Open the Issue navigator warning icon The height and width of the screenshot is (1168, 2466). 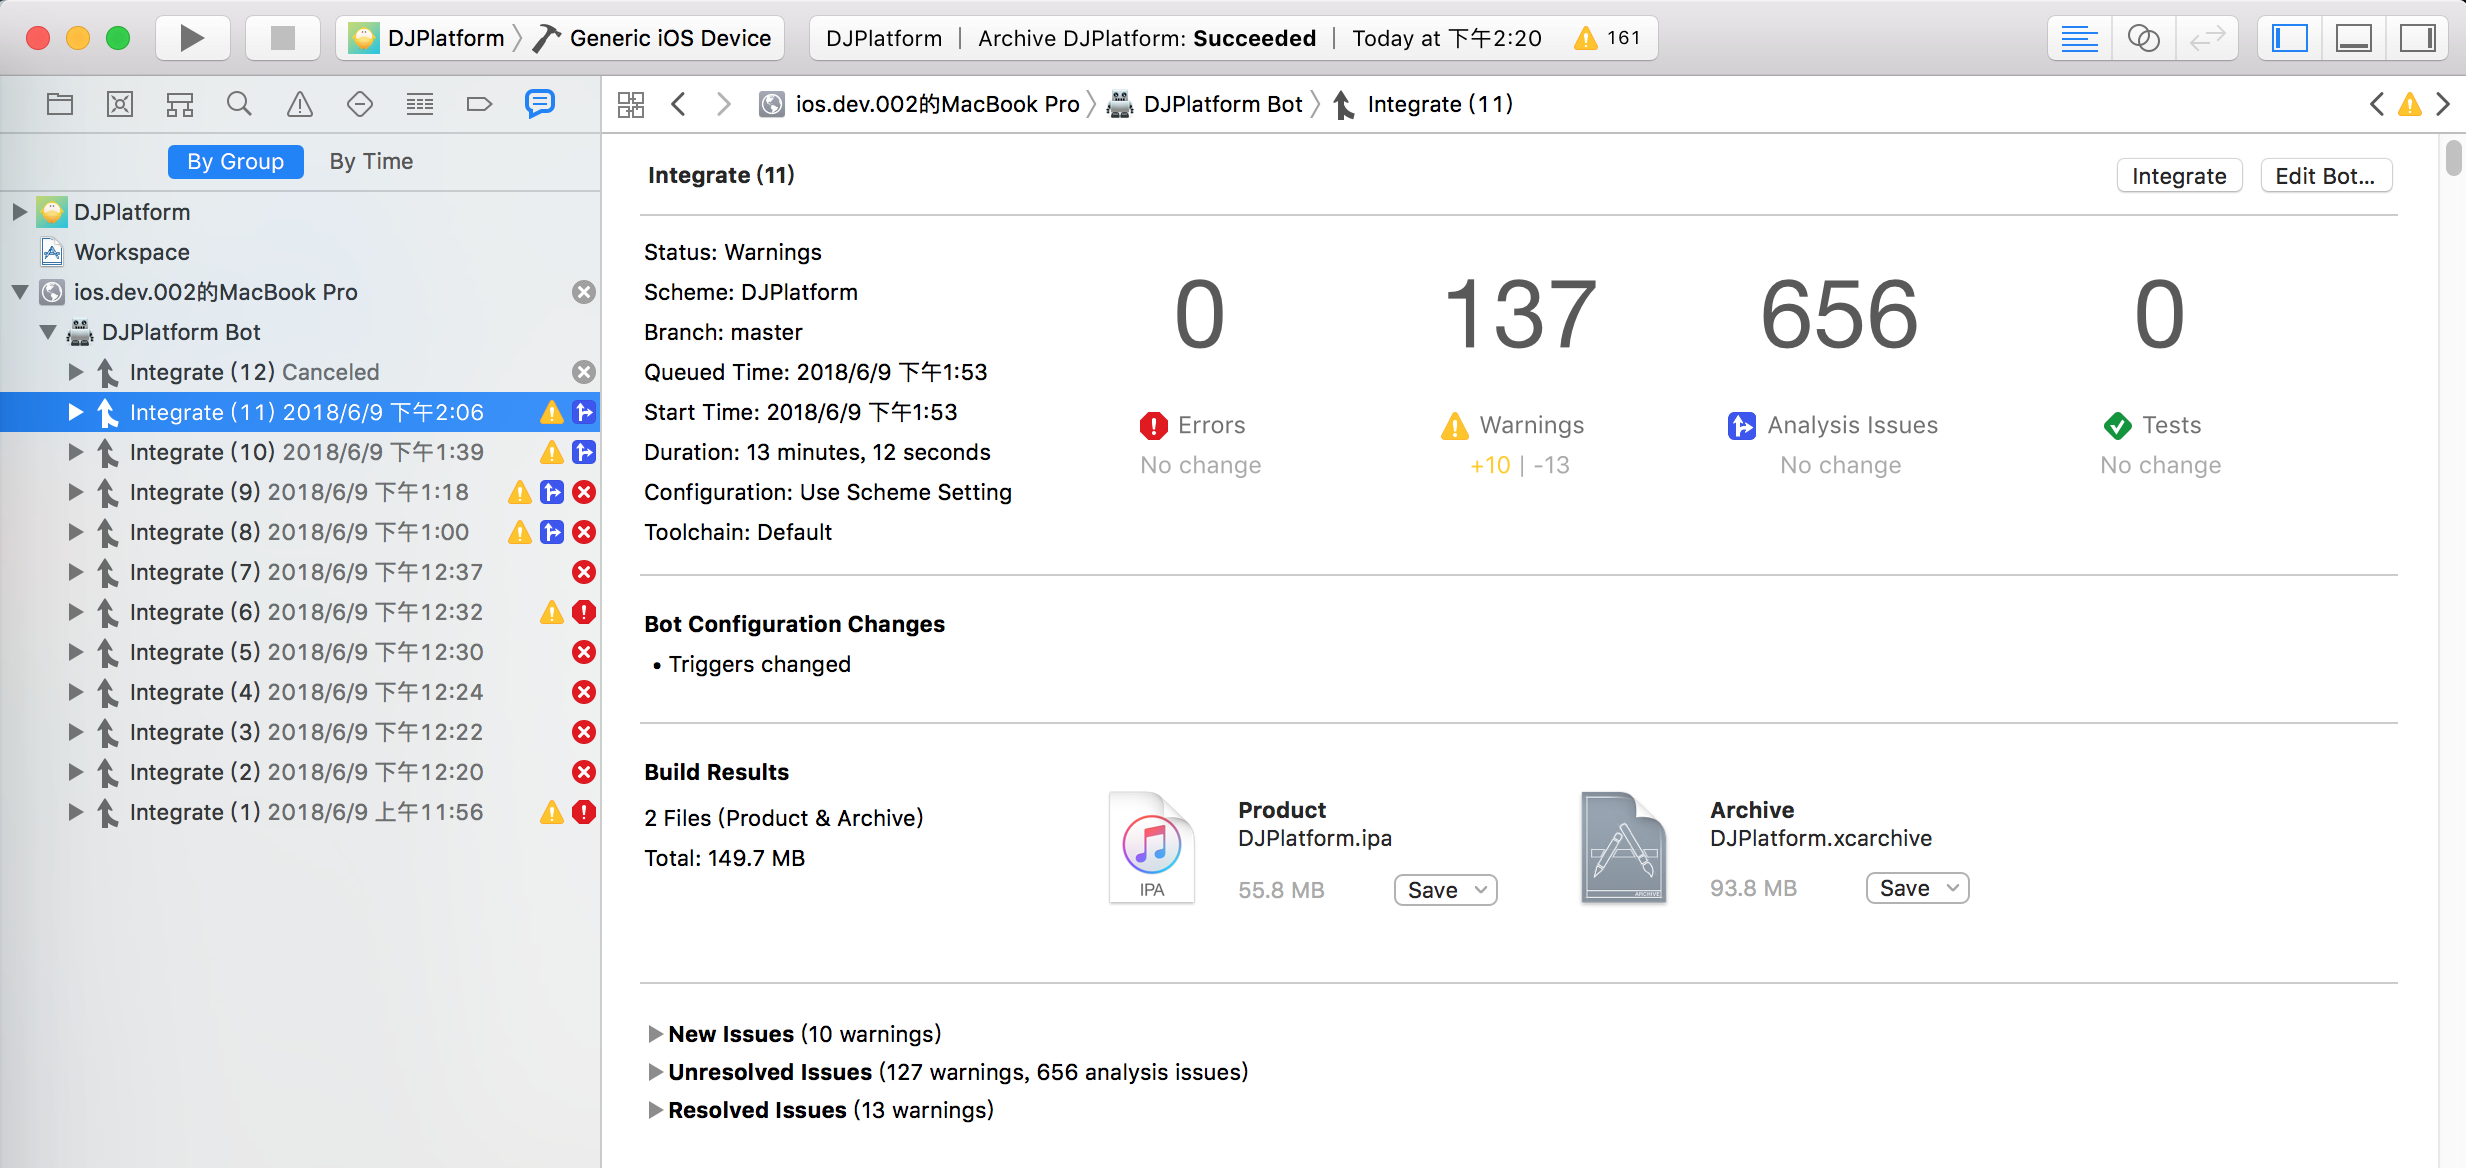point(299,104)
